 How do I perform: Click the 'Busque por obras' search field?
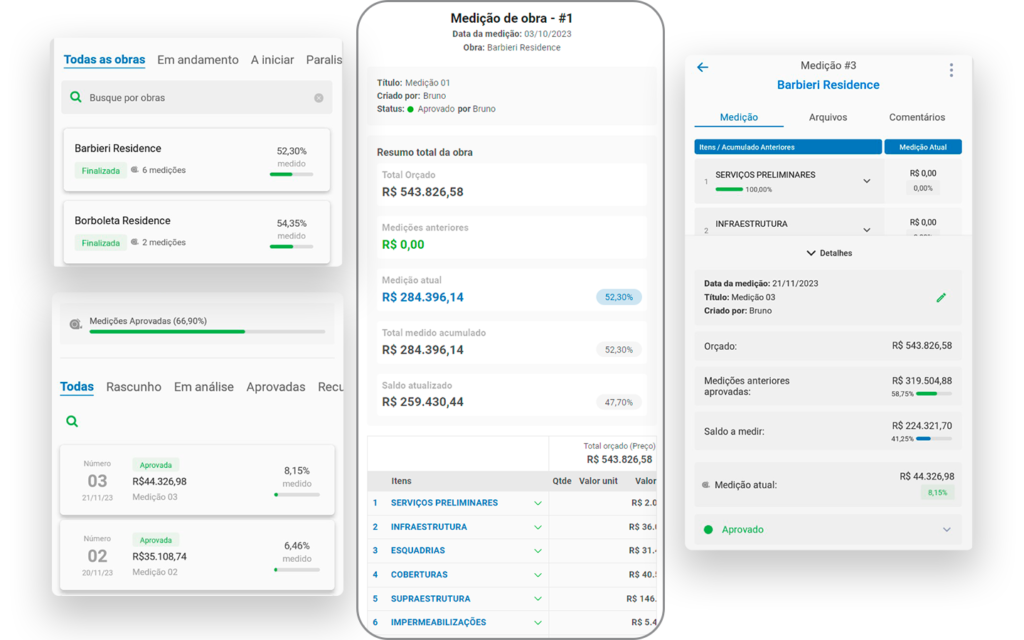[196, 98]
